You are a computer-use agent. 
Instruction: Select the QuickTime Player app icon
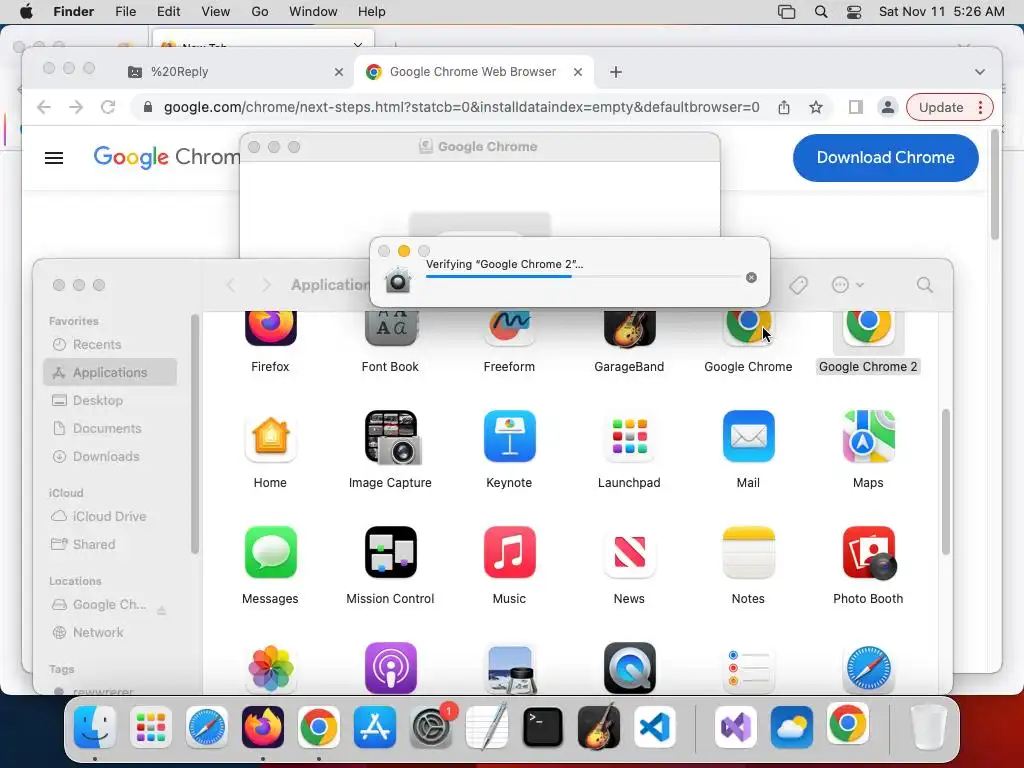click(x=630, y=668)
